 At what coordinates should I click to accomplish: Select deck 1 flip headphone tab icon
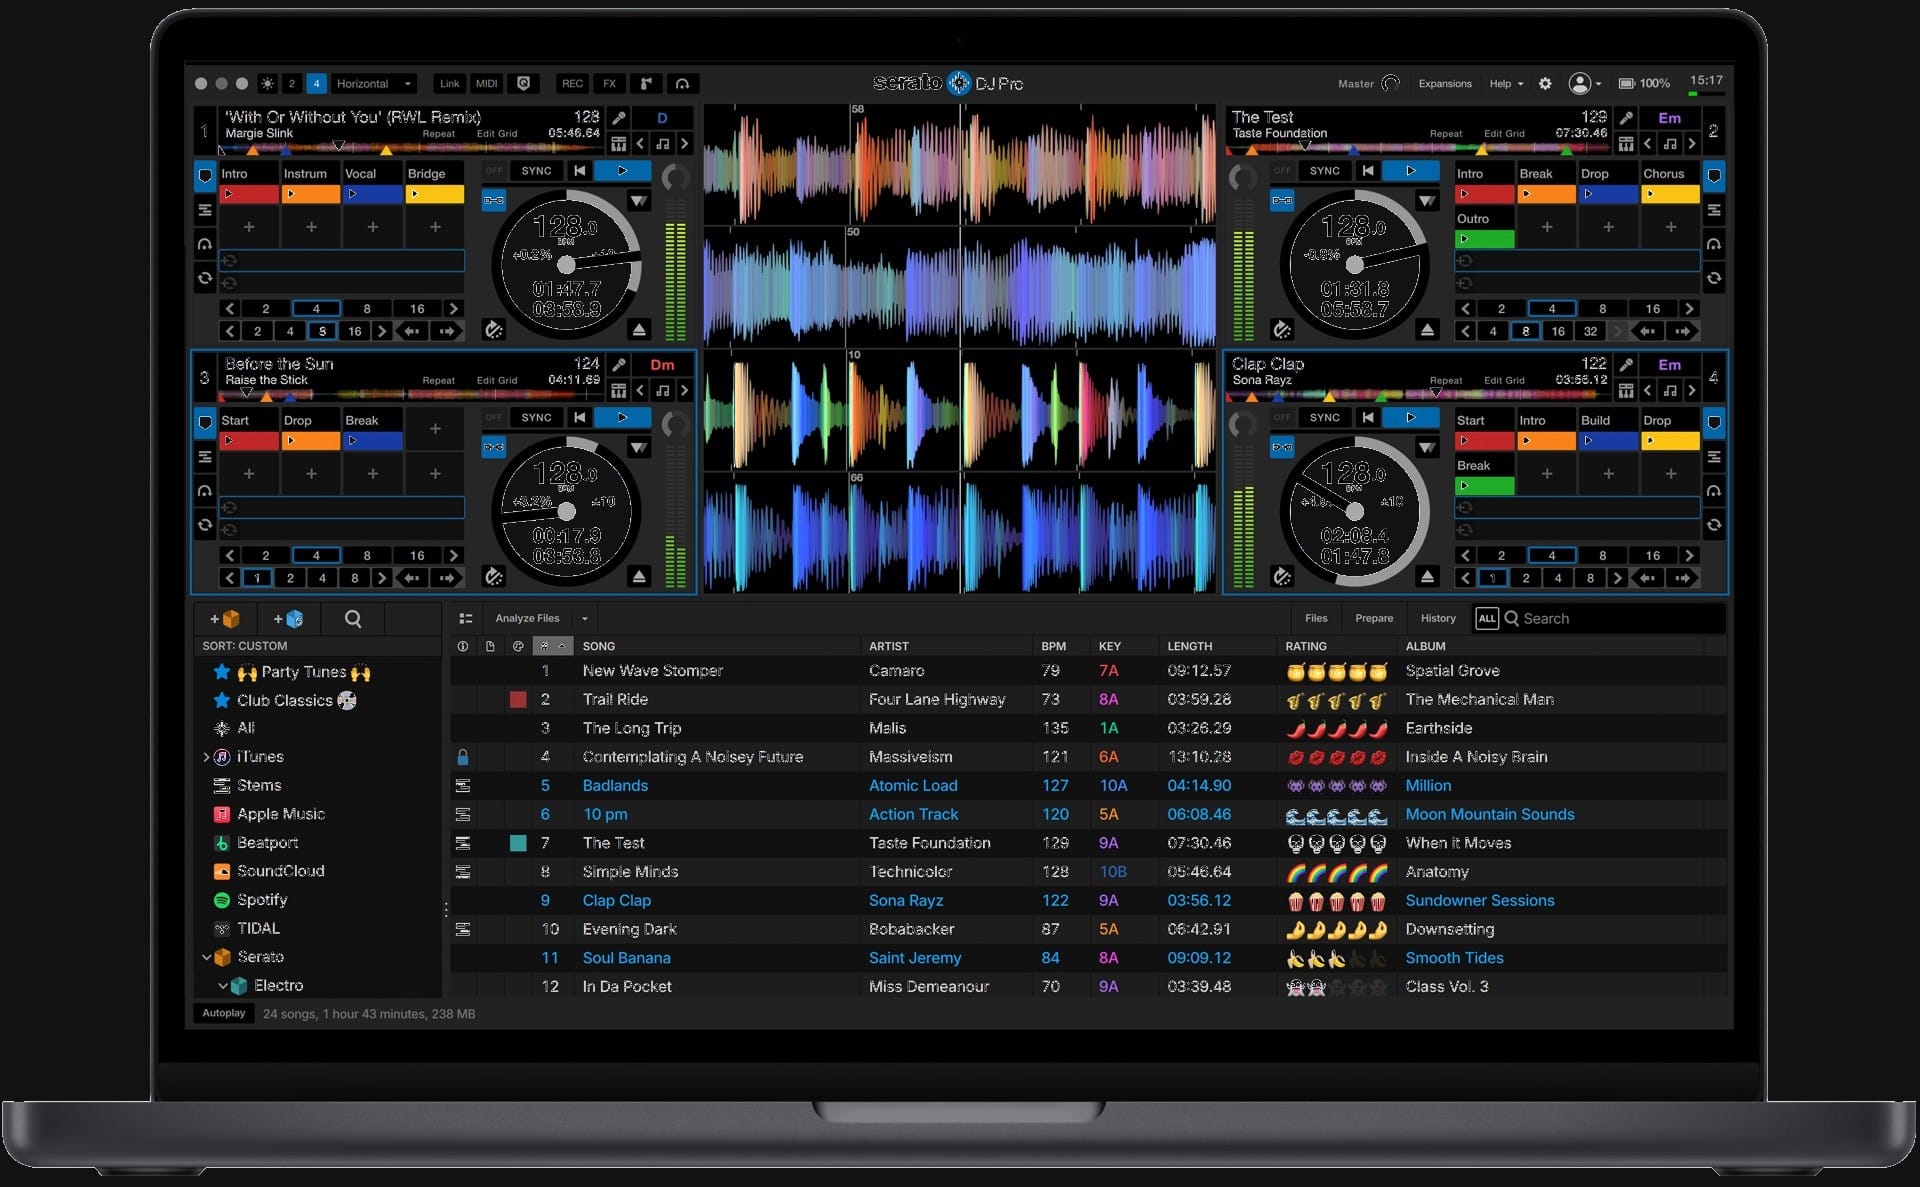(x=205, y=244)
